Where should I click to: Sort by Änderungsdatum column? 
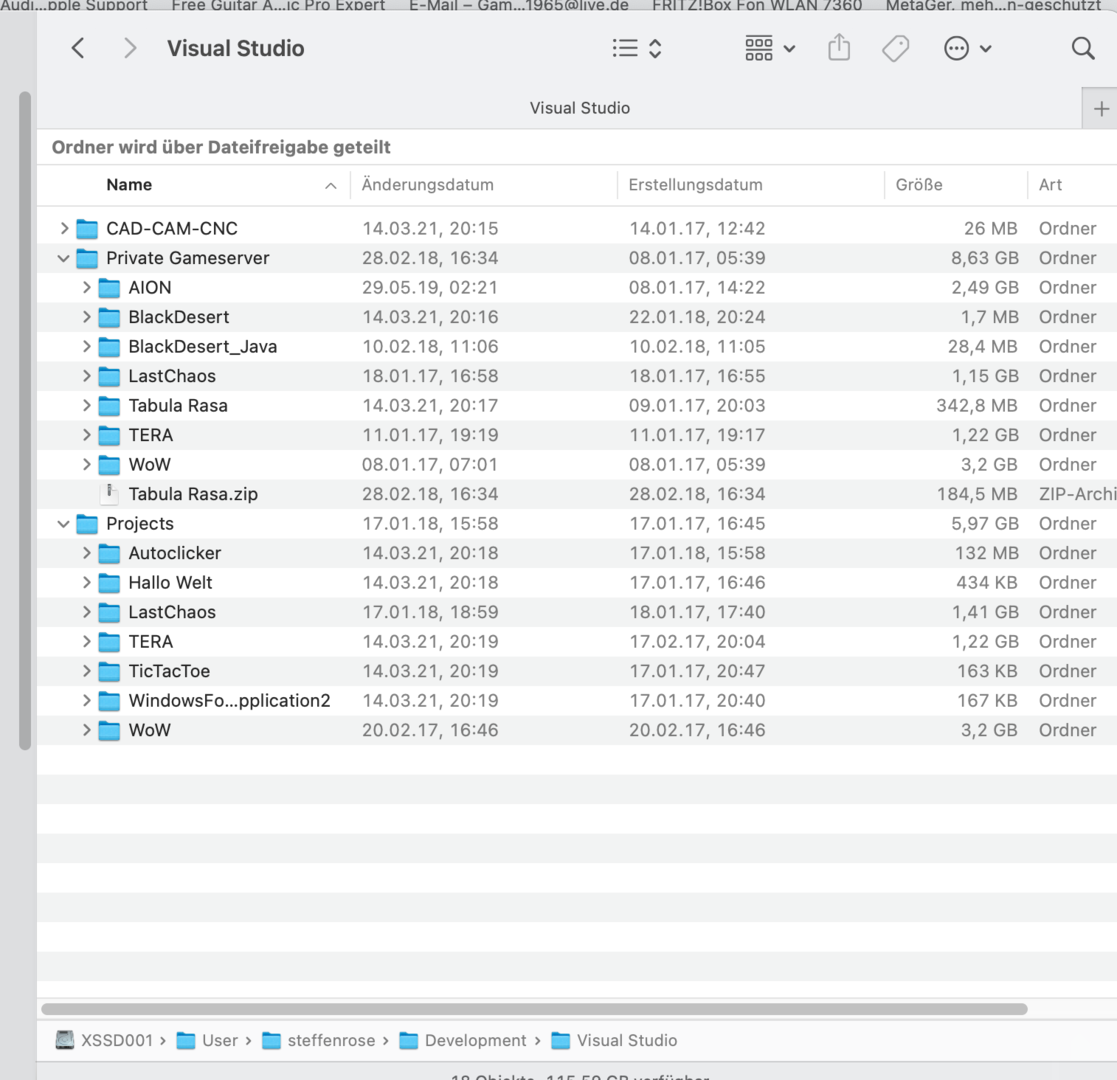click(x=428, y=185)
